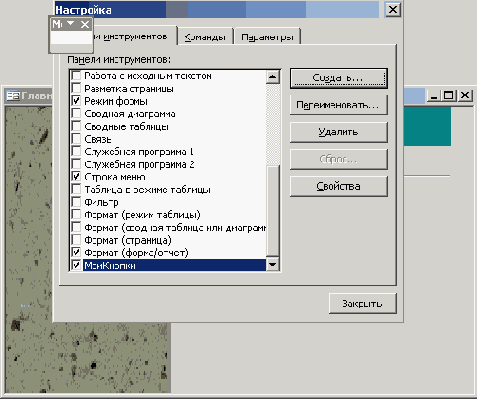477x399 pixels.
Task: Minimize the background Главная form window
Action: pyautogui.click(x=434, y=96)
